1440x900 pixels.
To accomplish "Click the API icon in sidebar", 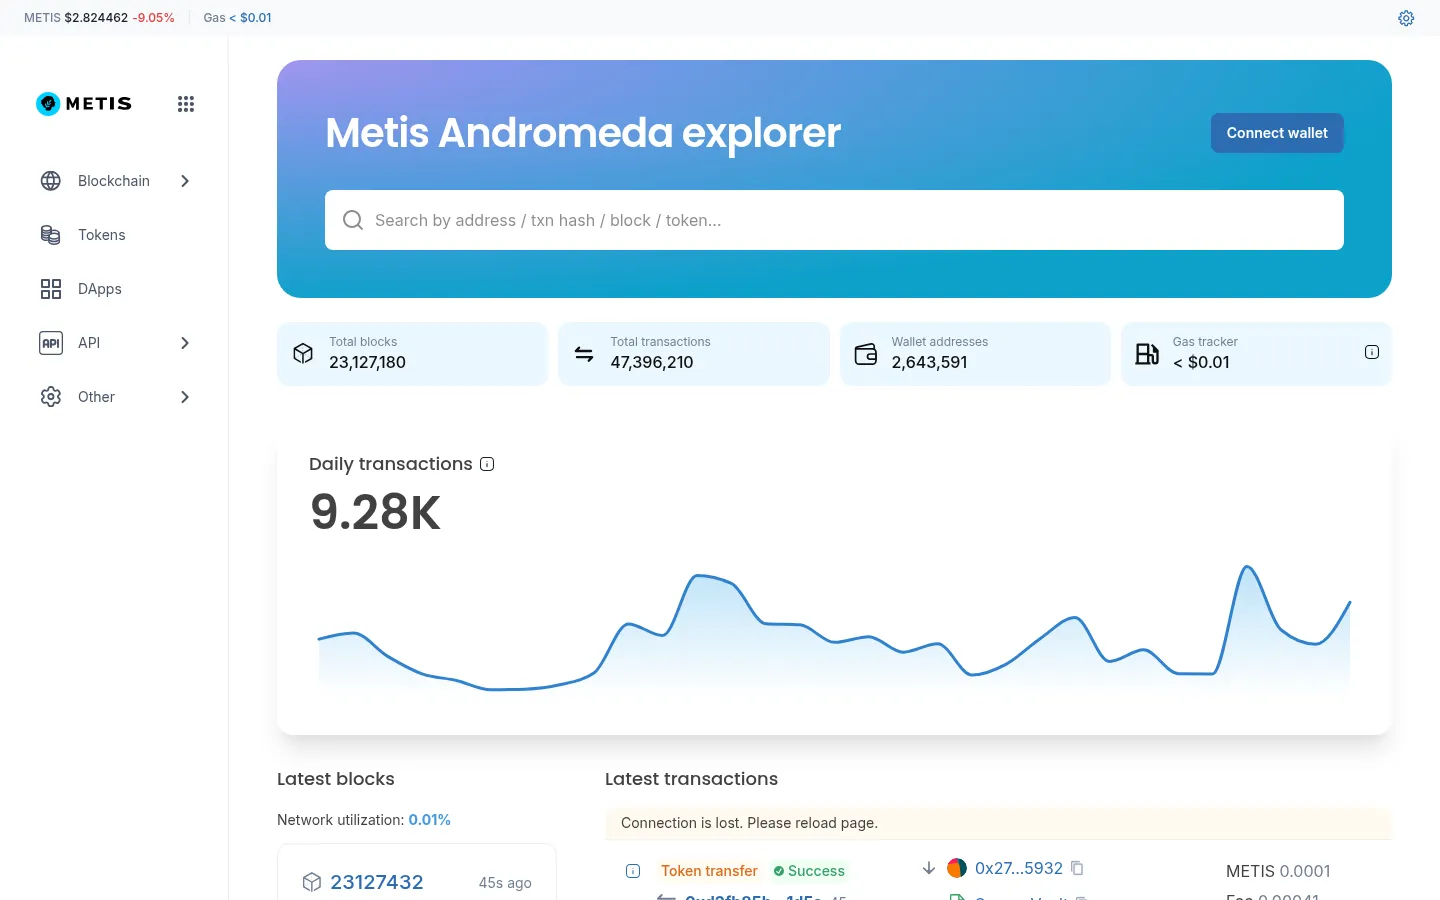I will 51,343.
